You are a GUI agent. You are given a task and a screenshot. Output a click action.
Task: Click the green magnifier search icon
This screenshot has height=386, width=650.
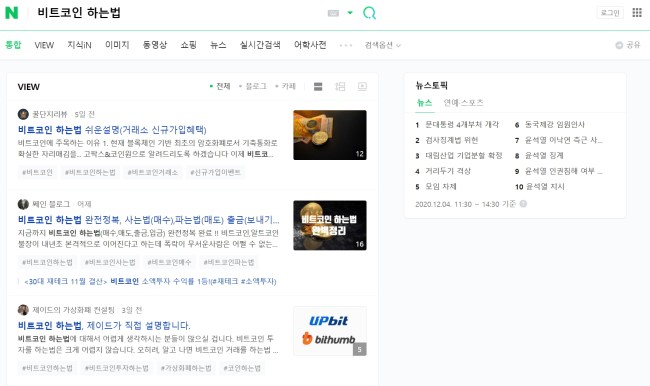[x=369, y=13]
